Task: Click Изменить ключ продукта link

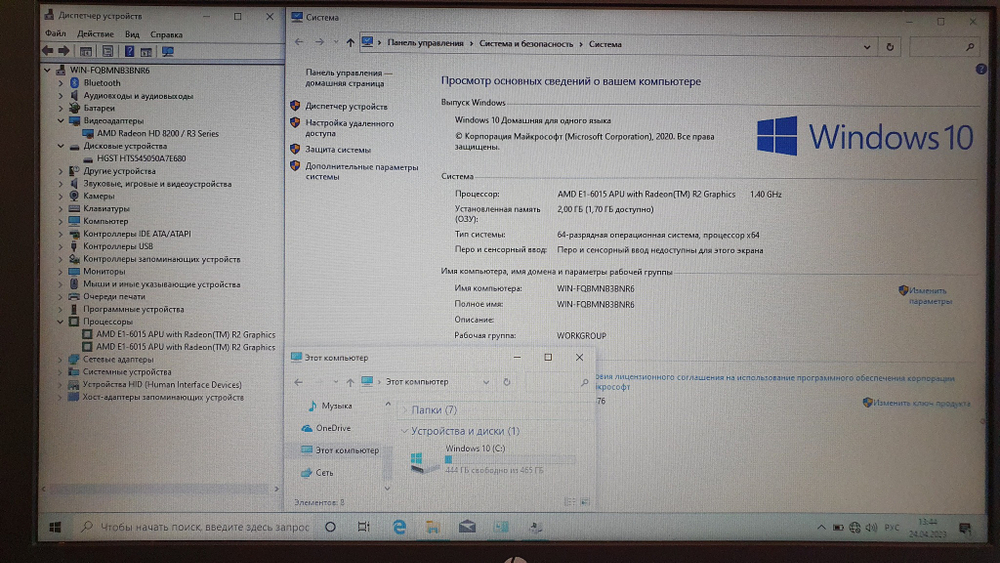Action: pos(922,403)
